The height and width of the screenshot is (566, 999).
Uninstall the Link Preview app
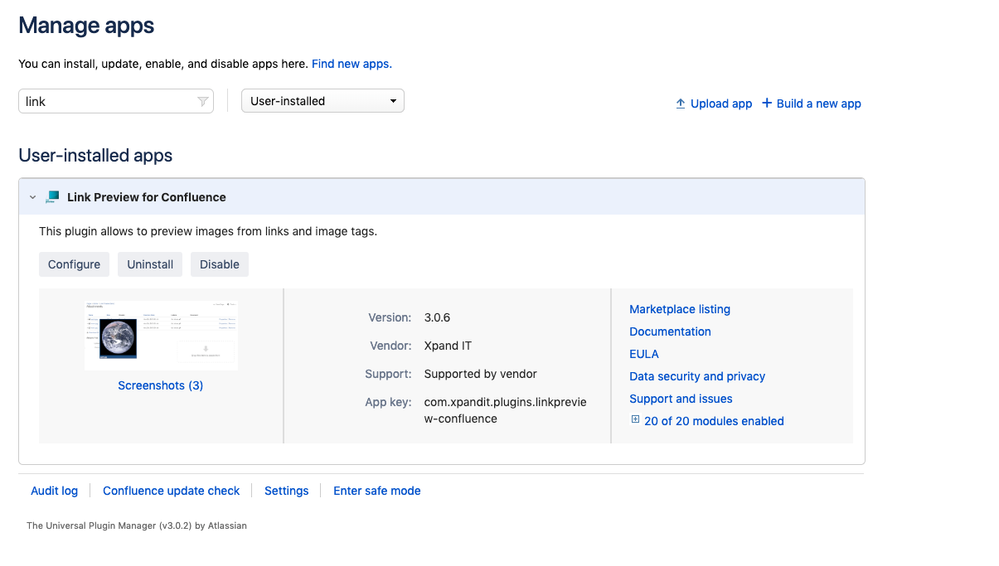[x=150, y=264]
